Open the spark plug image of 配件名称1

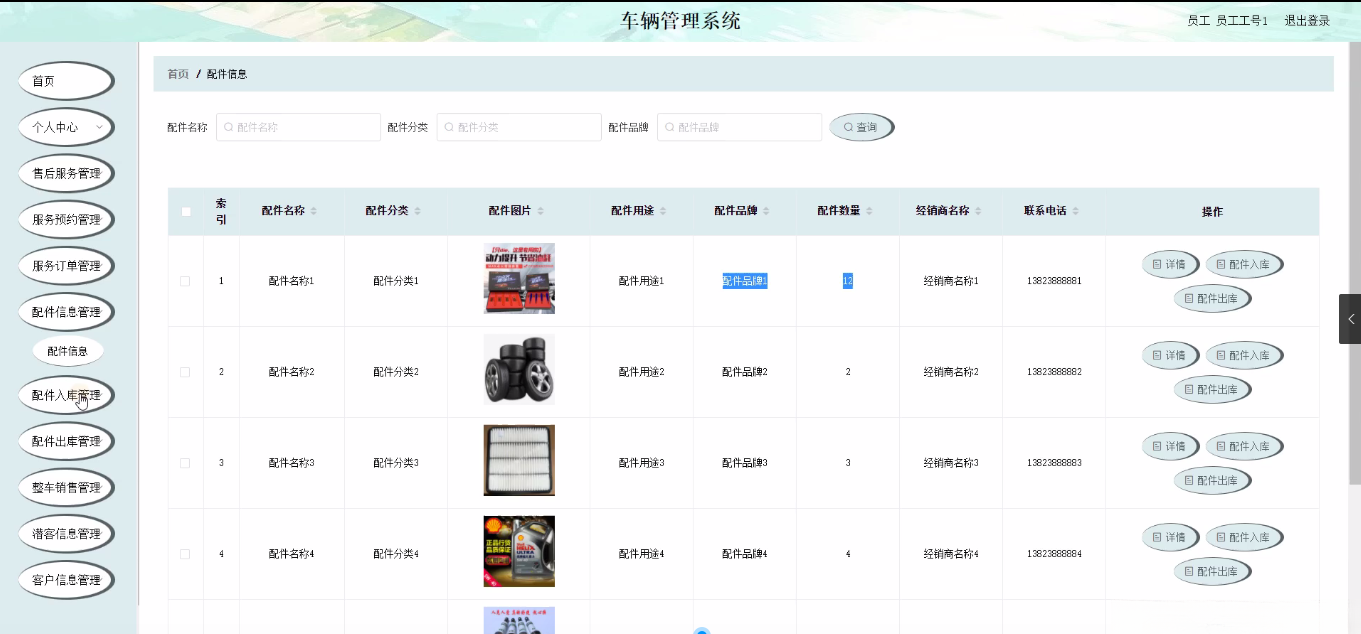coord(519,278)
